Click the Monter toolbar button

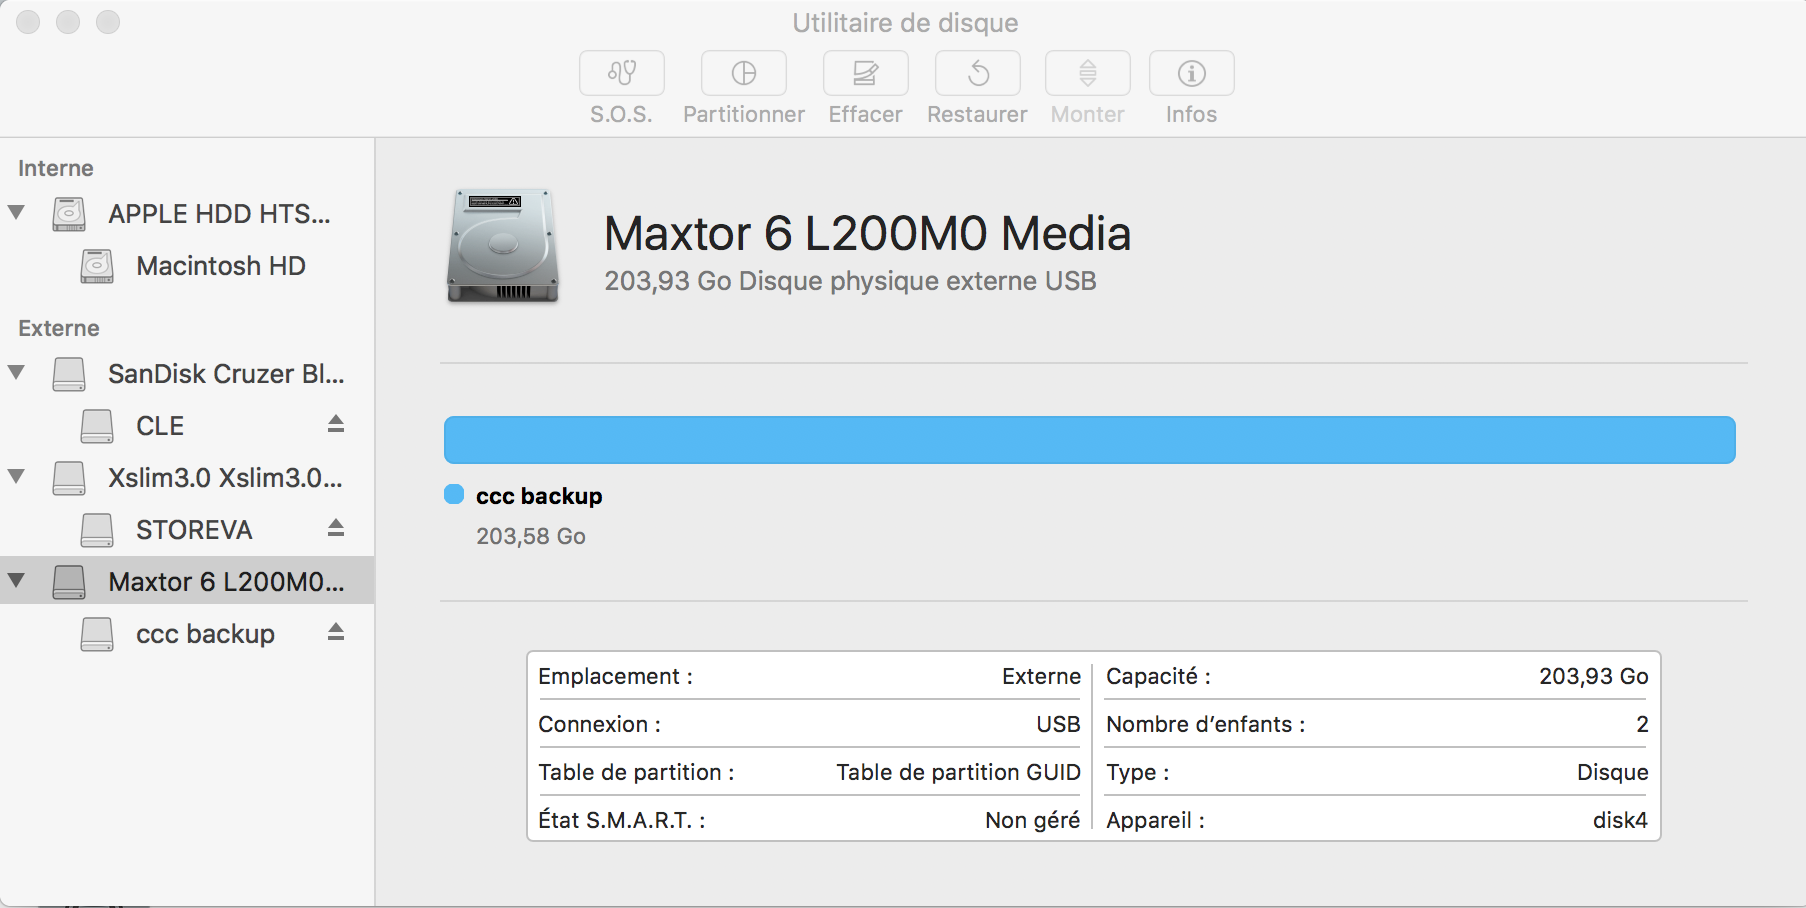point(1087,74)
